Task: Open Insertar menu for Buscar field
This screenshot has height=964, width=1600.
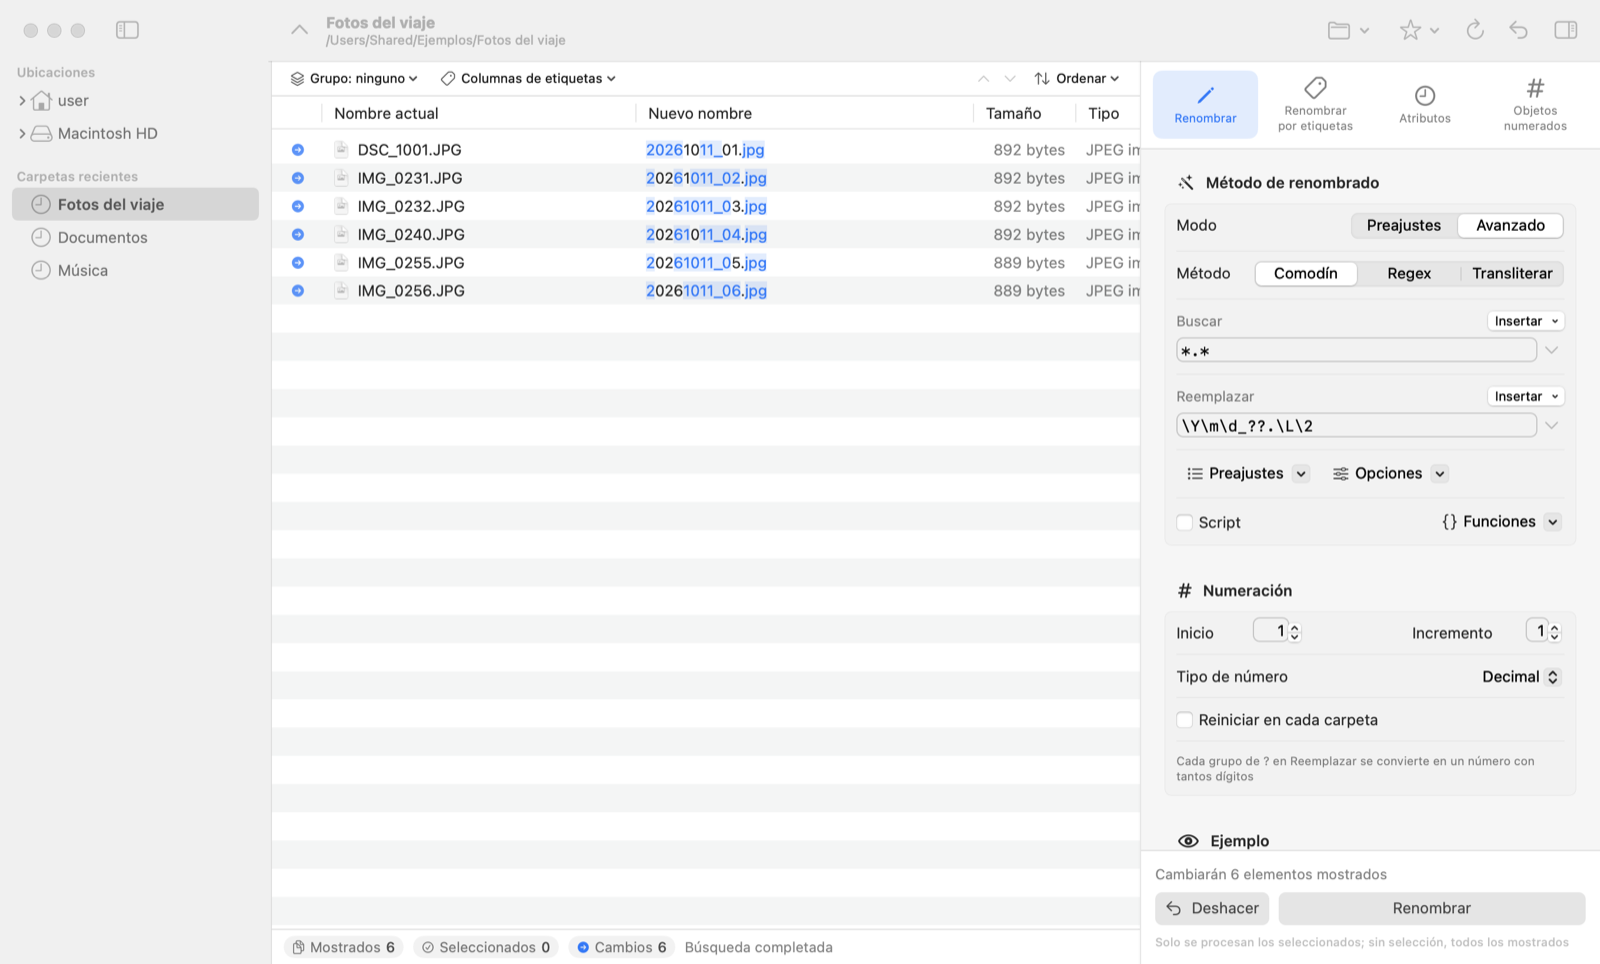Action: (1526, 321)
